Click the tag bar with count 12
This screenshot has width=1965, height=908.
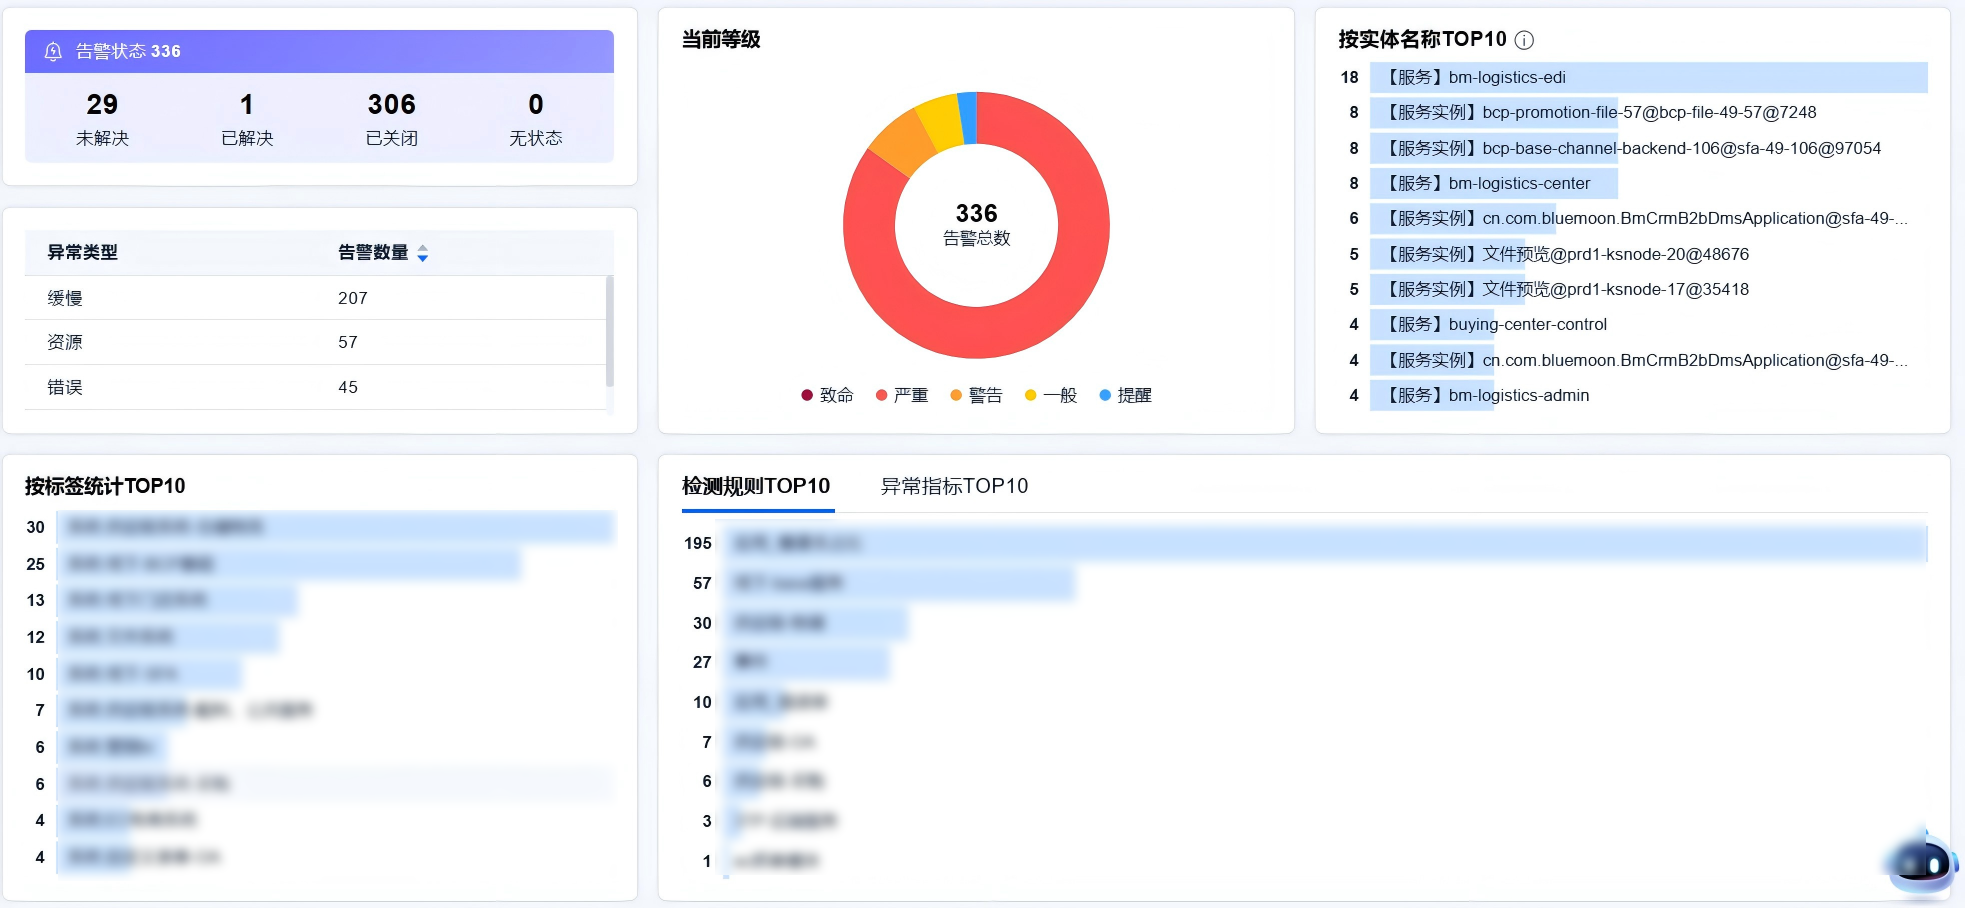click(x=168, y=637)
